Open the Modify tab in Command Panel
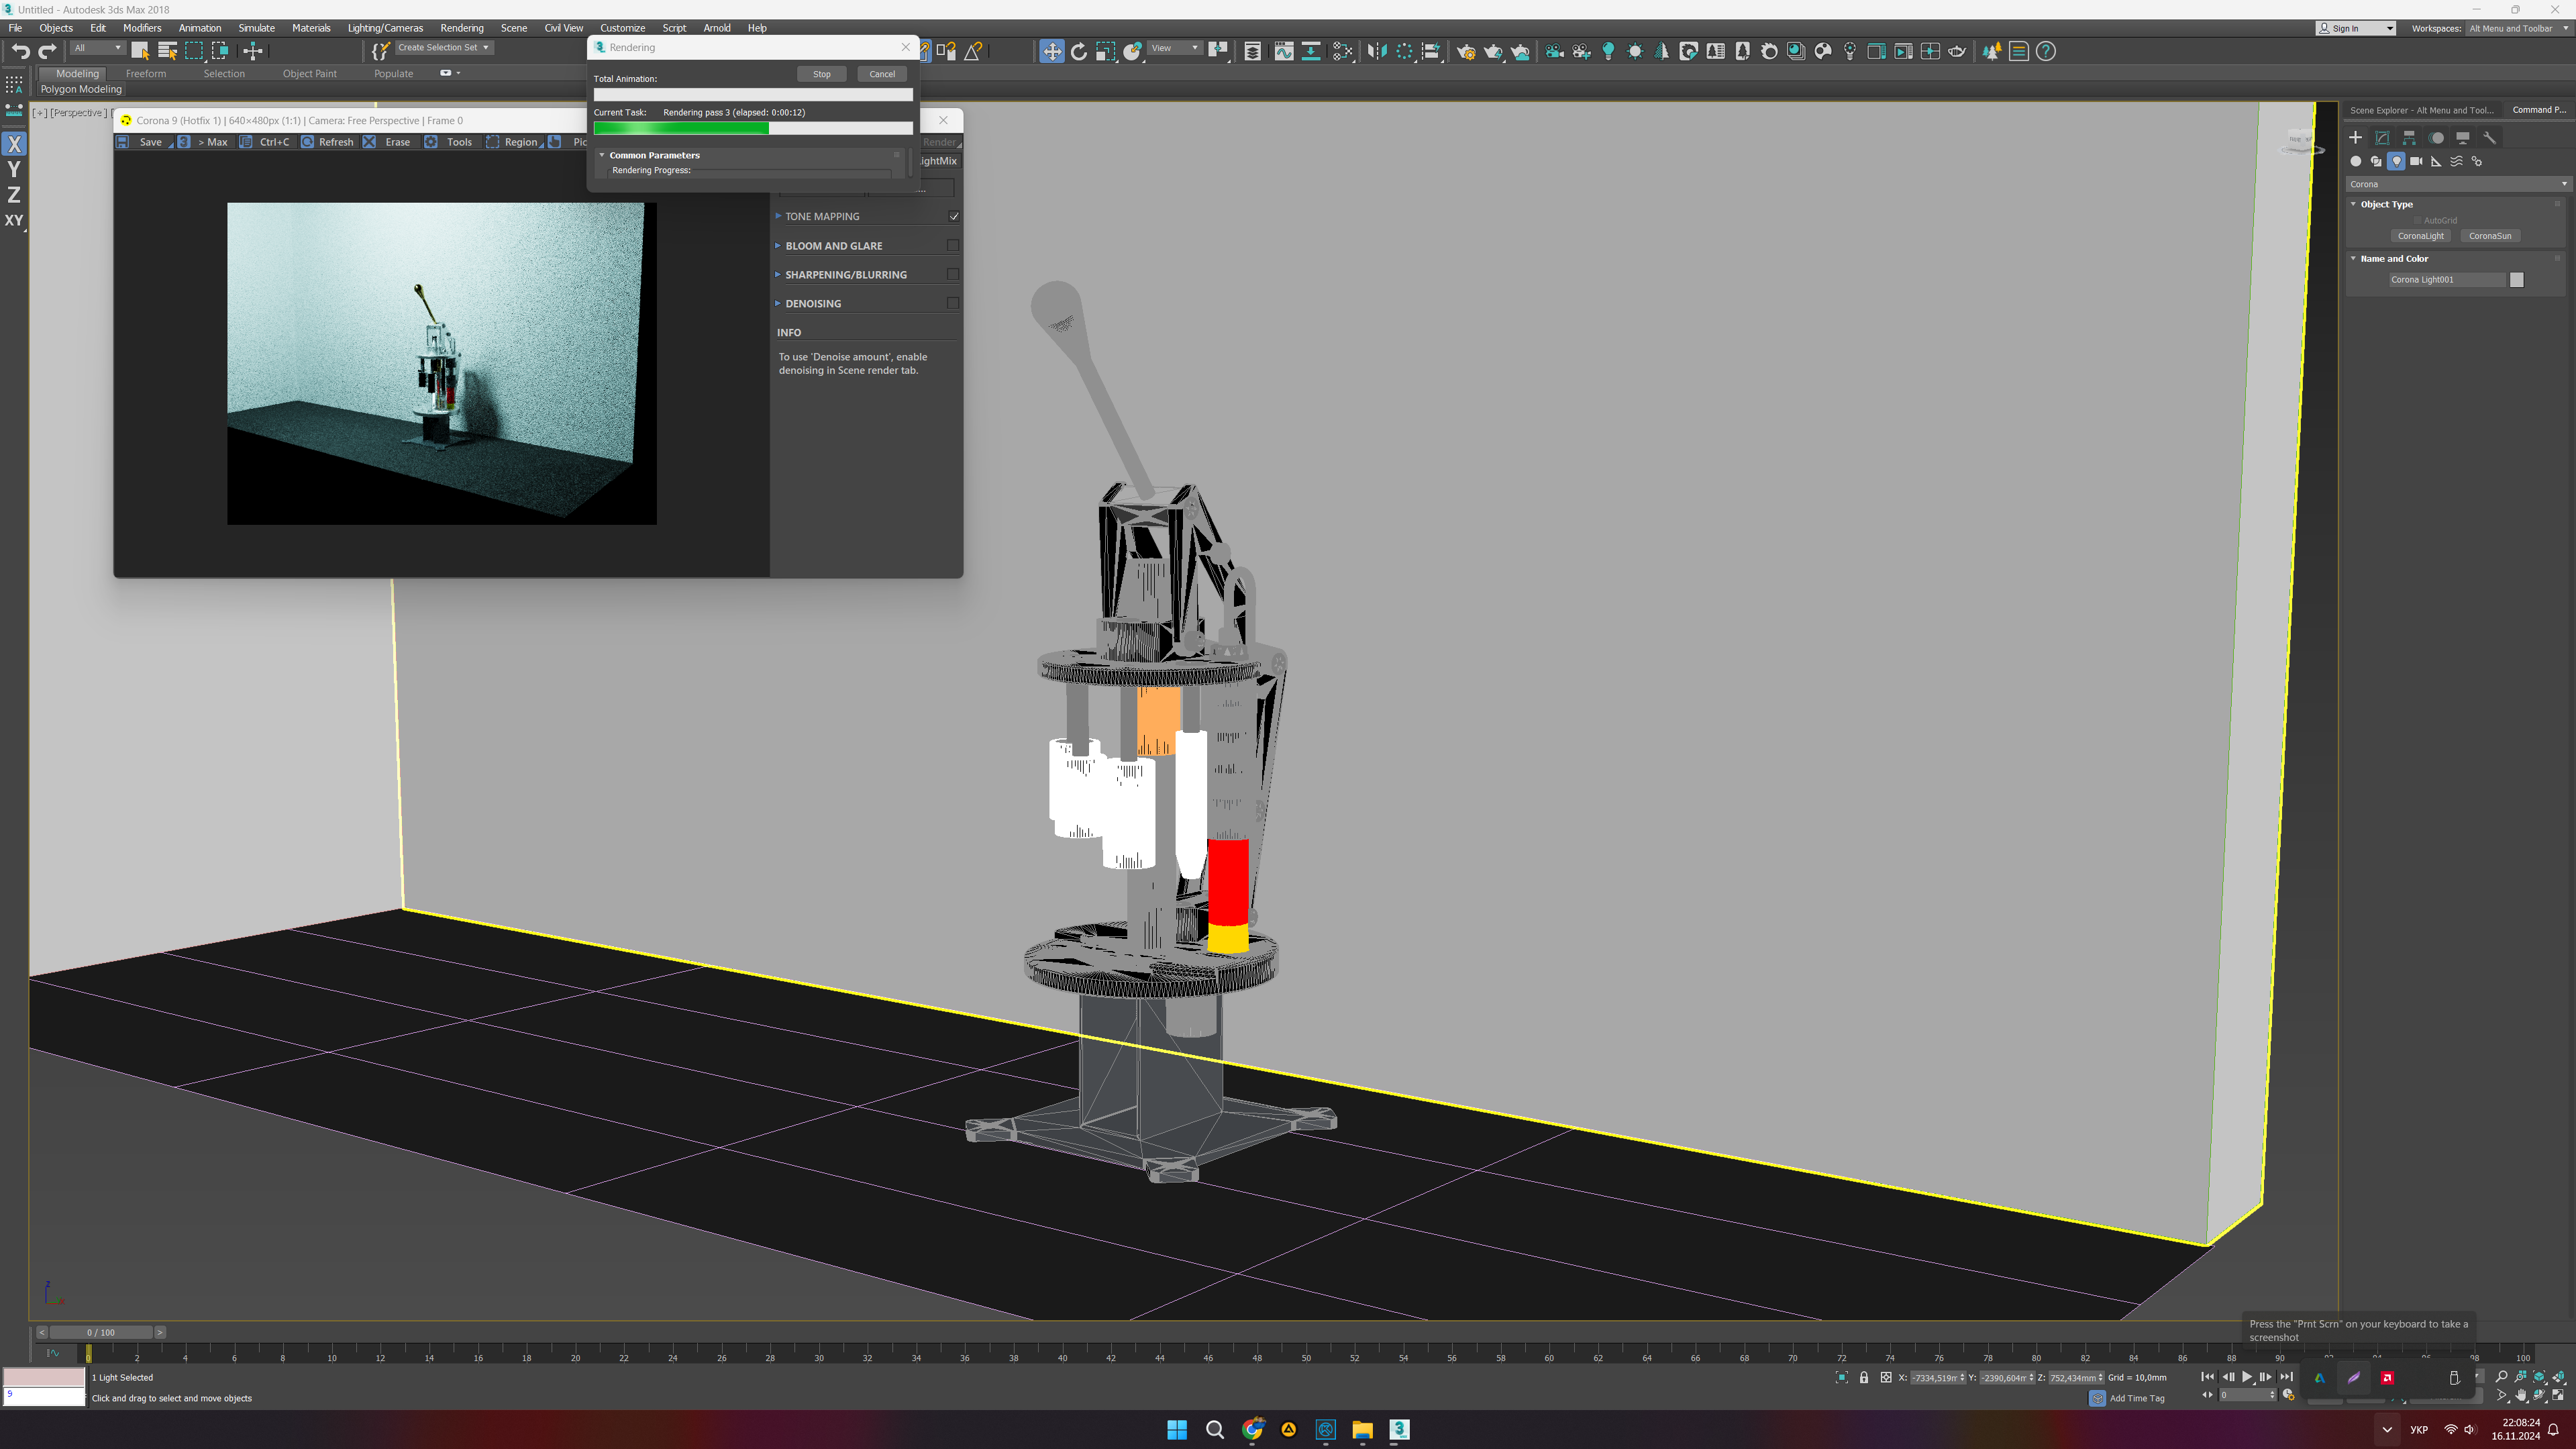The width and height of the screenshot is (2576, 1449). 2383,138
